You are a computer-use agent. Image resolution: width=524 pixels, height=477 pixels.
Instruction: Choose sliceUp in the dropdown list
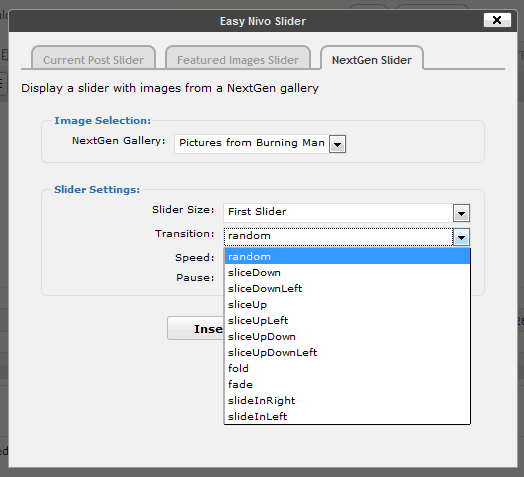[x=347, y=305]
